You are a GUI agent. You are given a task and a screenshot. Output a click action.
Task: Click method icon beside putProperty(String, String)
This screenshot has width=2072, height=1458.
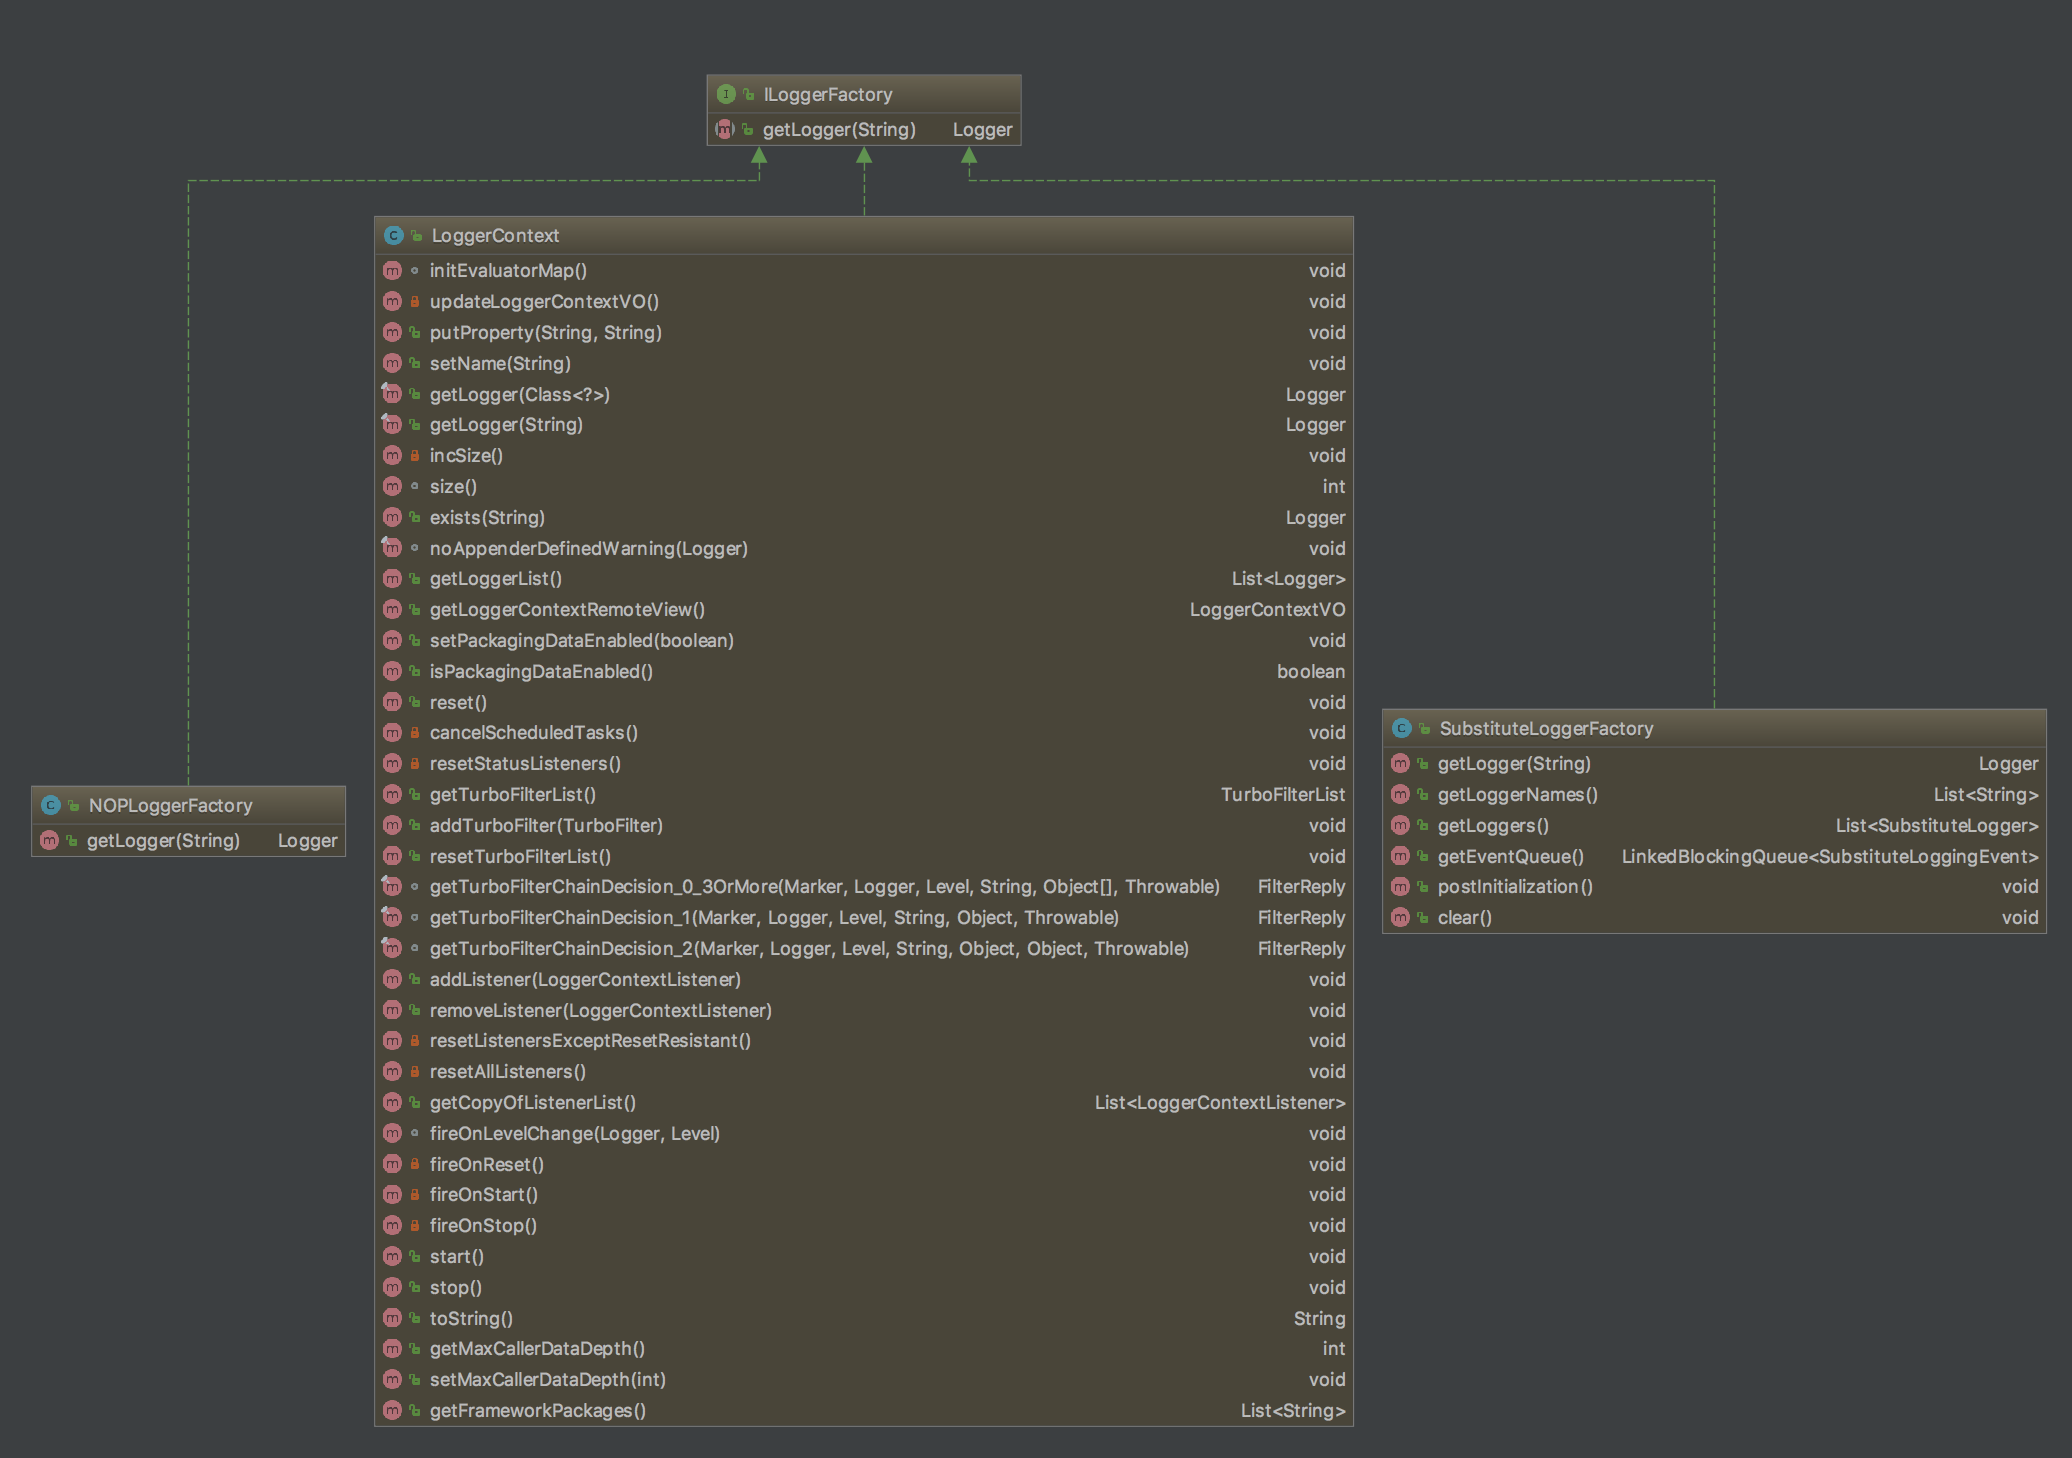[392, 332]
